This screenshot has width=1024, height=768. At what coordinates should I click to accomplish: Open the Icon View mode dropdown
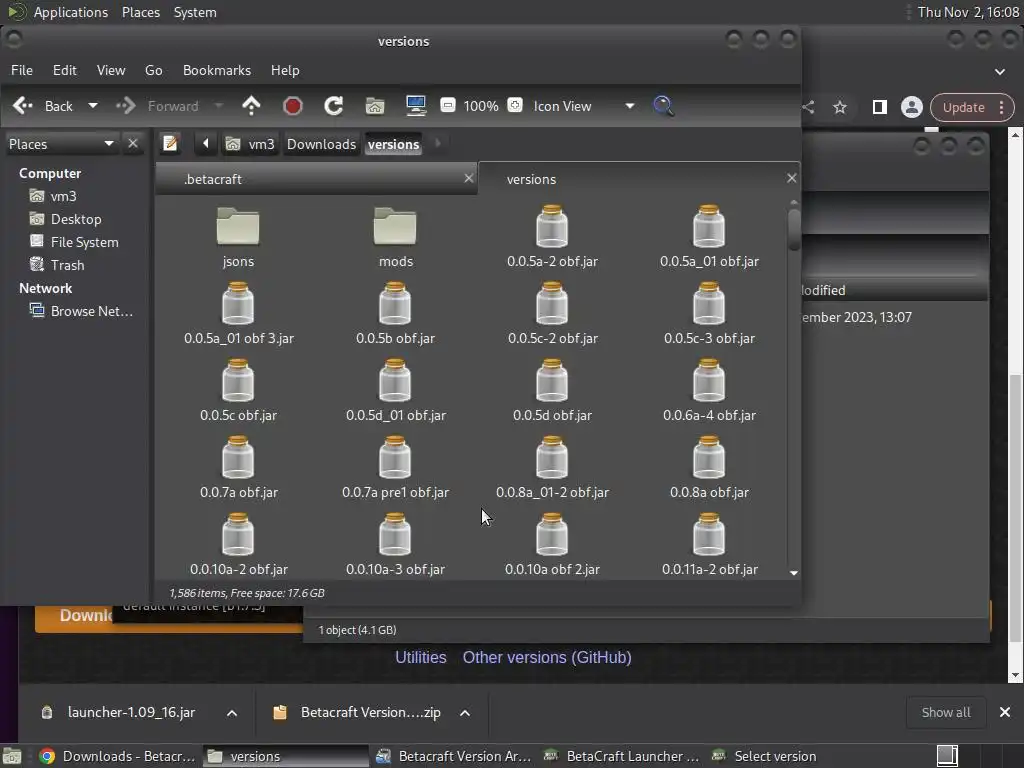(583, 106)
